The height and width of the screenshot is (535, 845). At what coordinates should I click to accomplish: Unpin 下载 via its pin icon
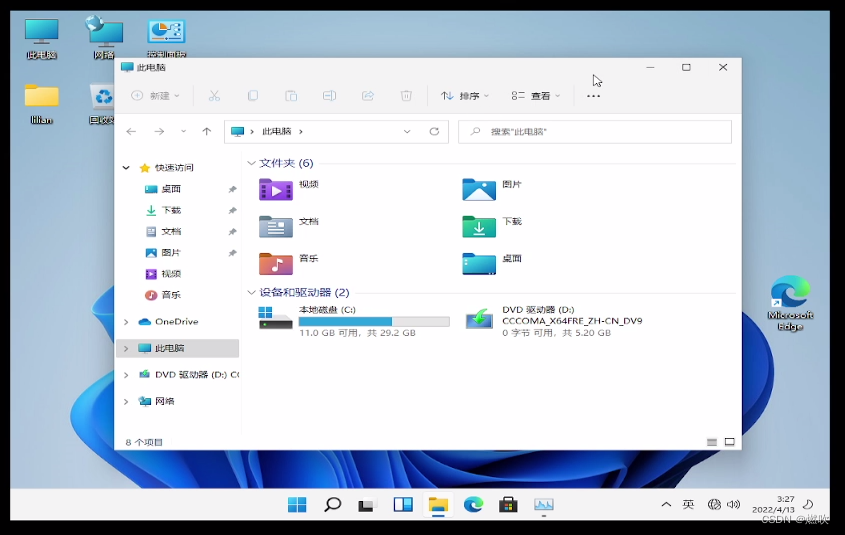click(x=232, y=210)
